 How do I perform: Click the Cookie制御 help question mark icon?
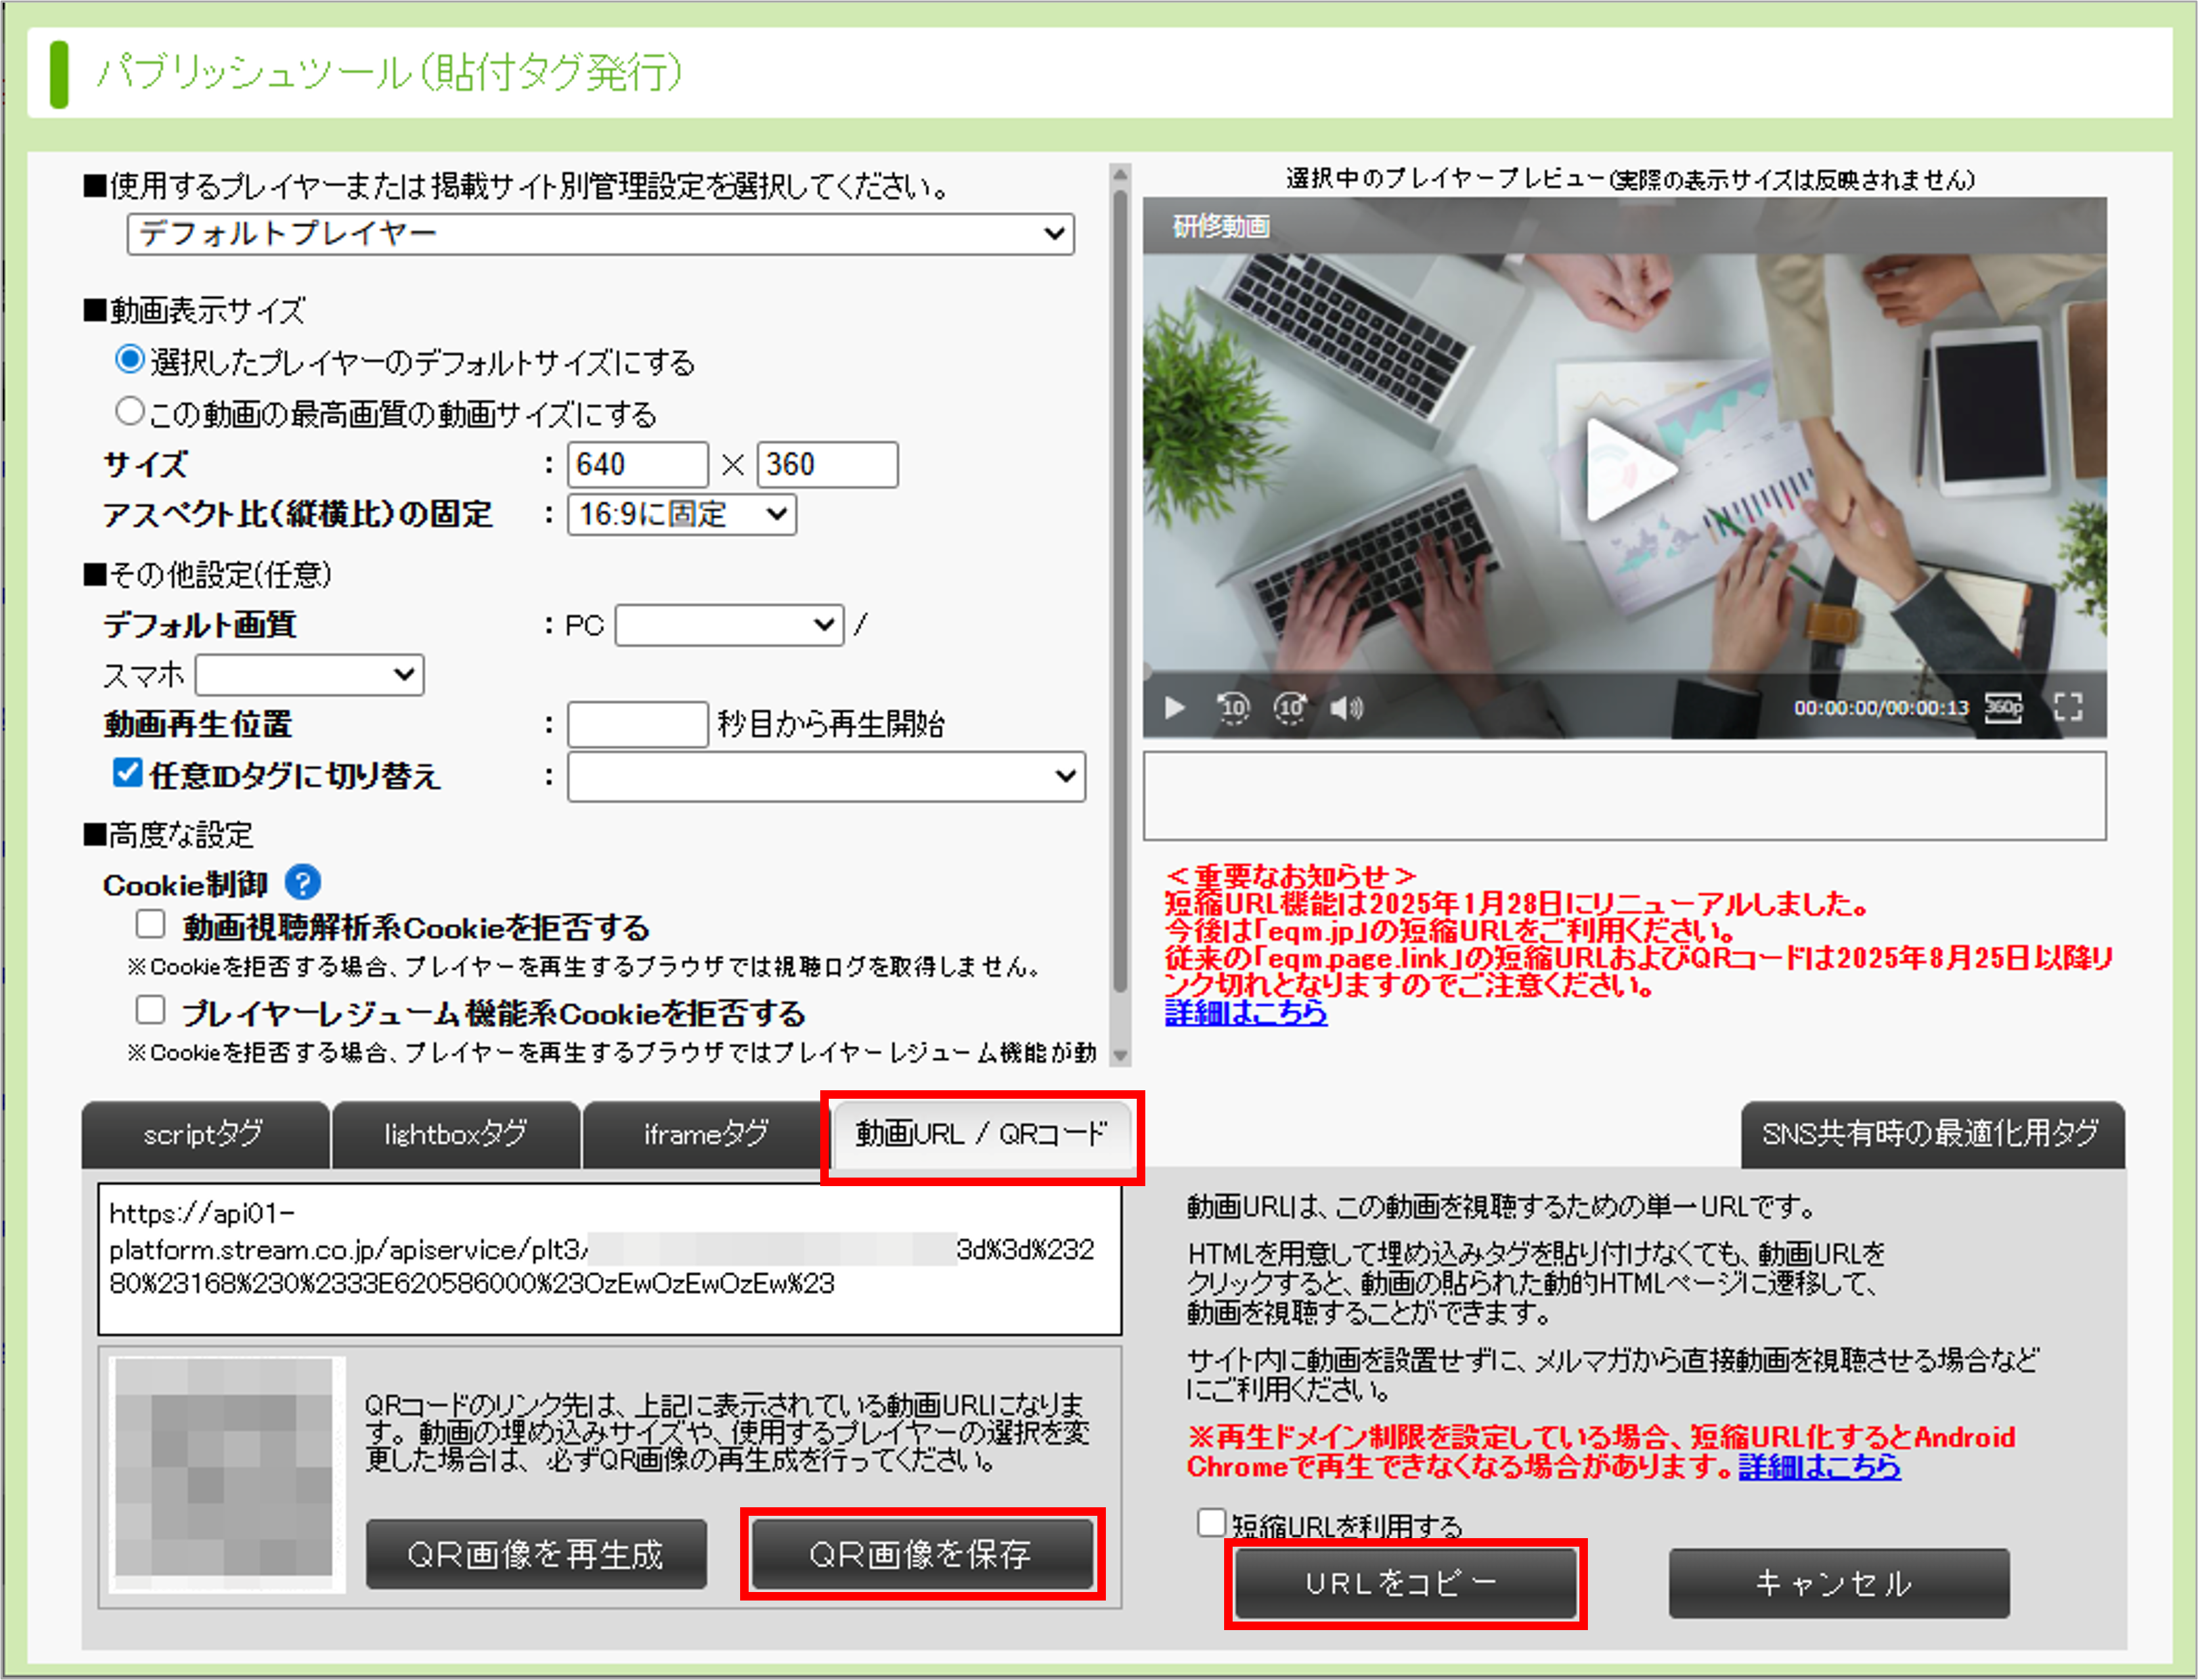(x=303, y=882)
